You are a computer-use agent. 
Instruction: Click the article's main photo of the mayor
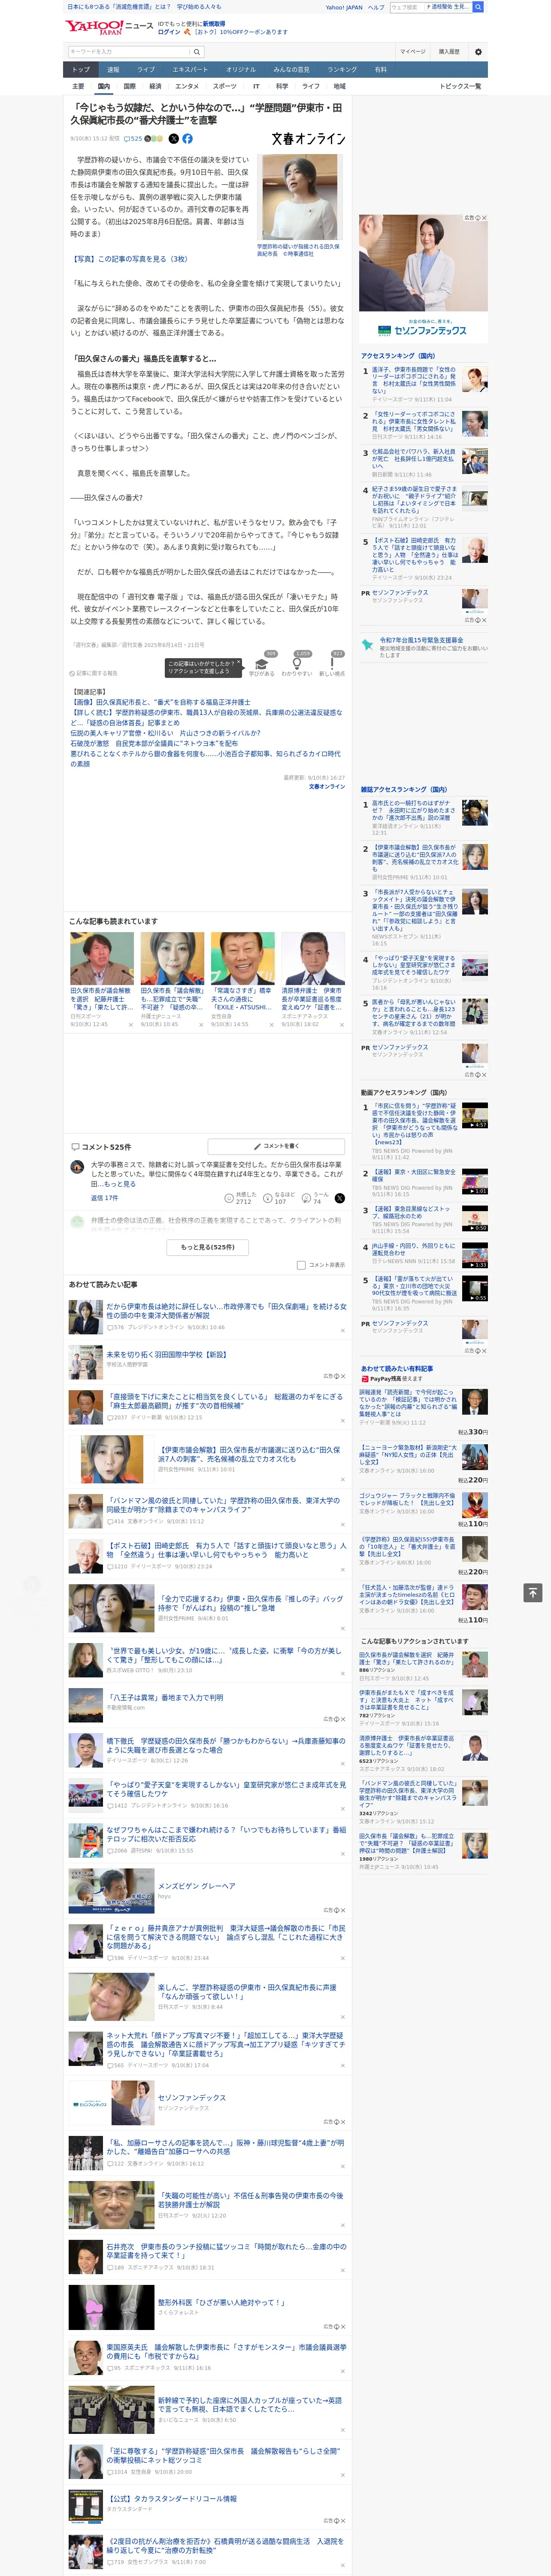click(x=299, y=198)
